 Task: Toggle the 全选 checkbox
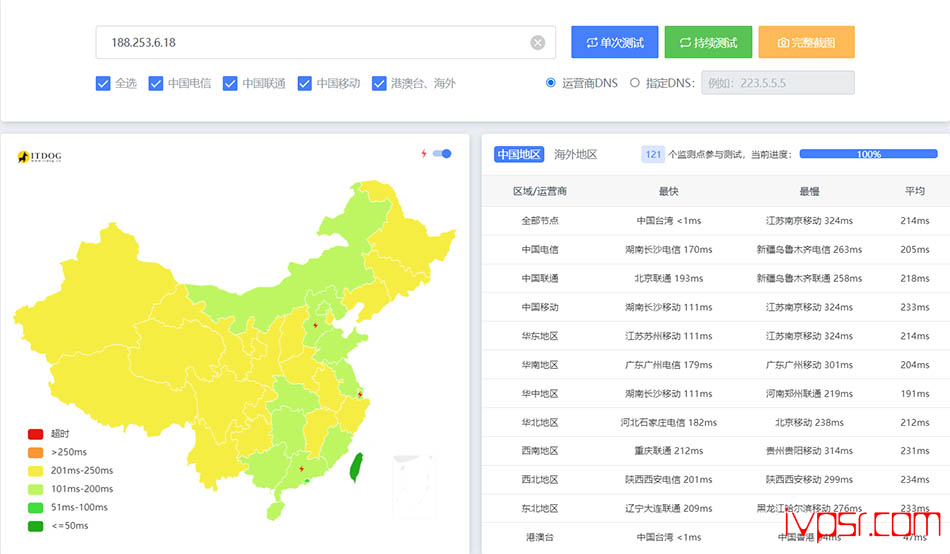pyautogui.click(x=103, y=83)
